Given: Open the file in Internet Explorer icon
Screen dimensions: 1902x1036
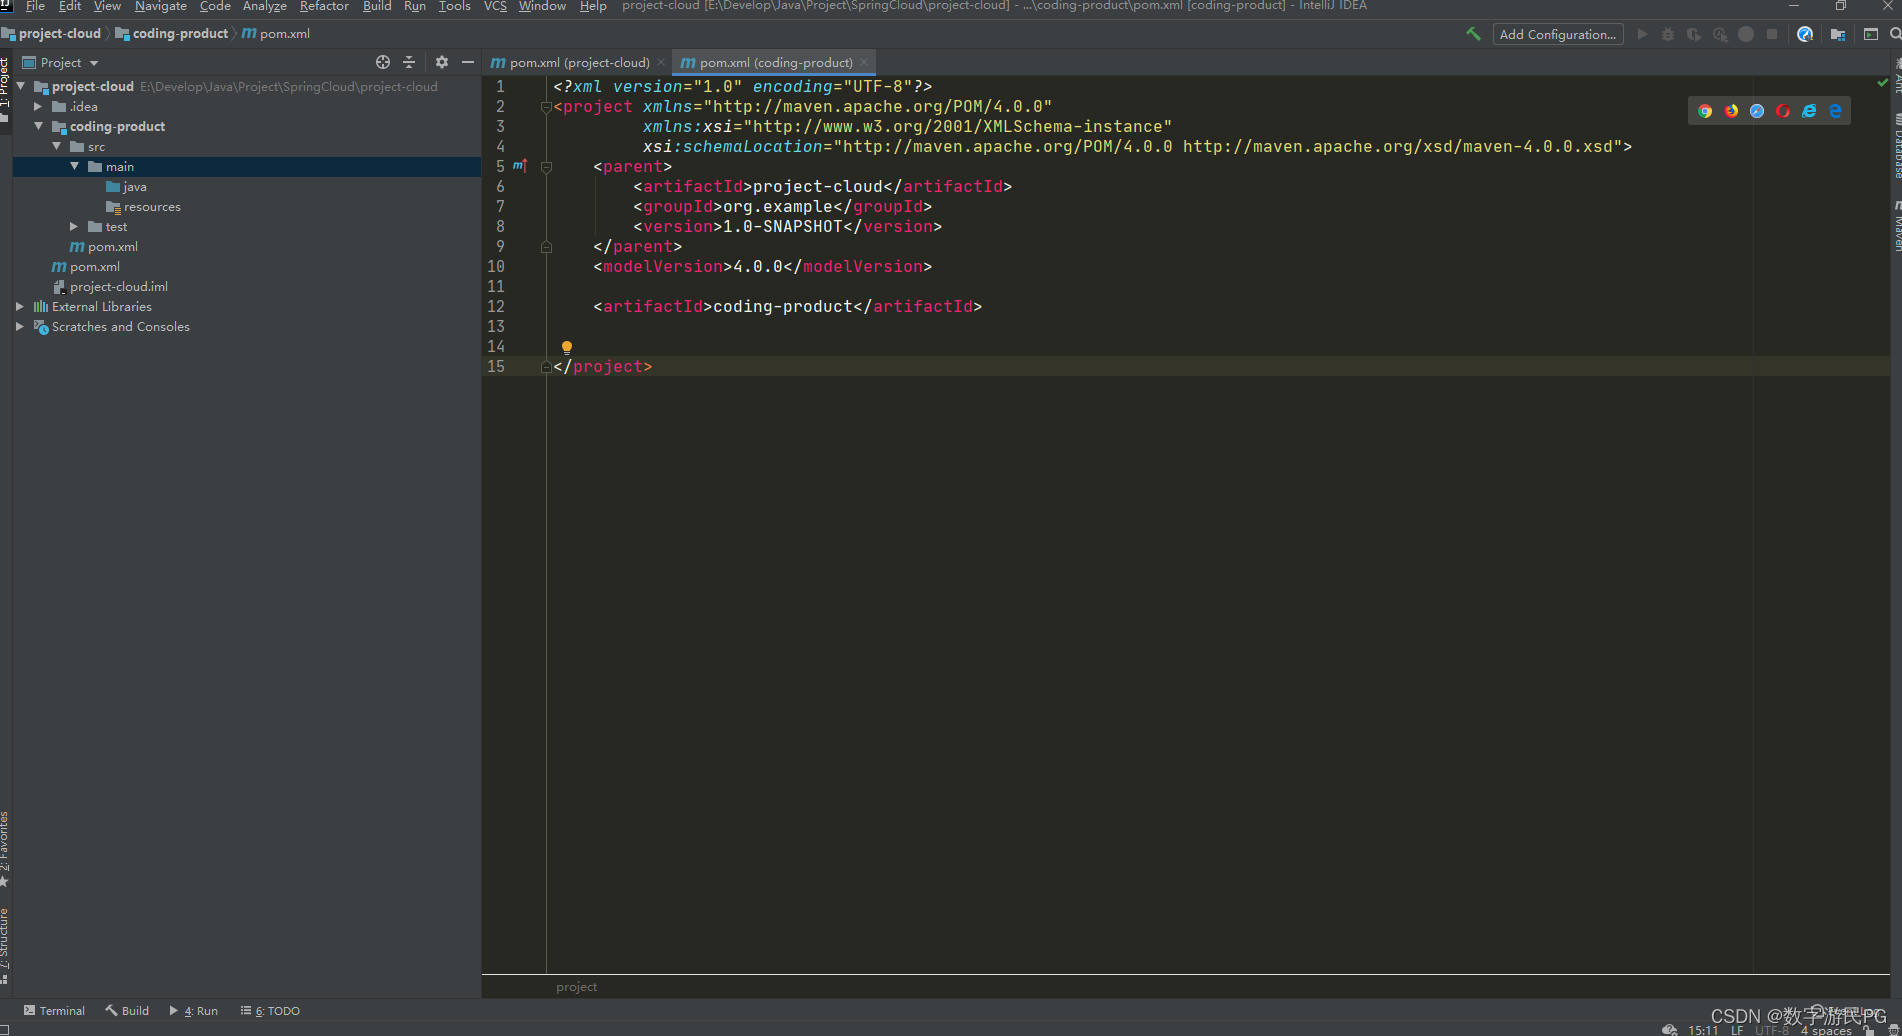Looking at the screenshot, I should click(1809, 111).
